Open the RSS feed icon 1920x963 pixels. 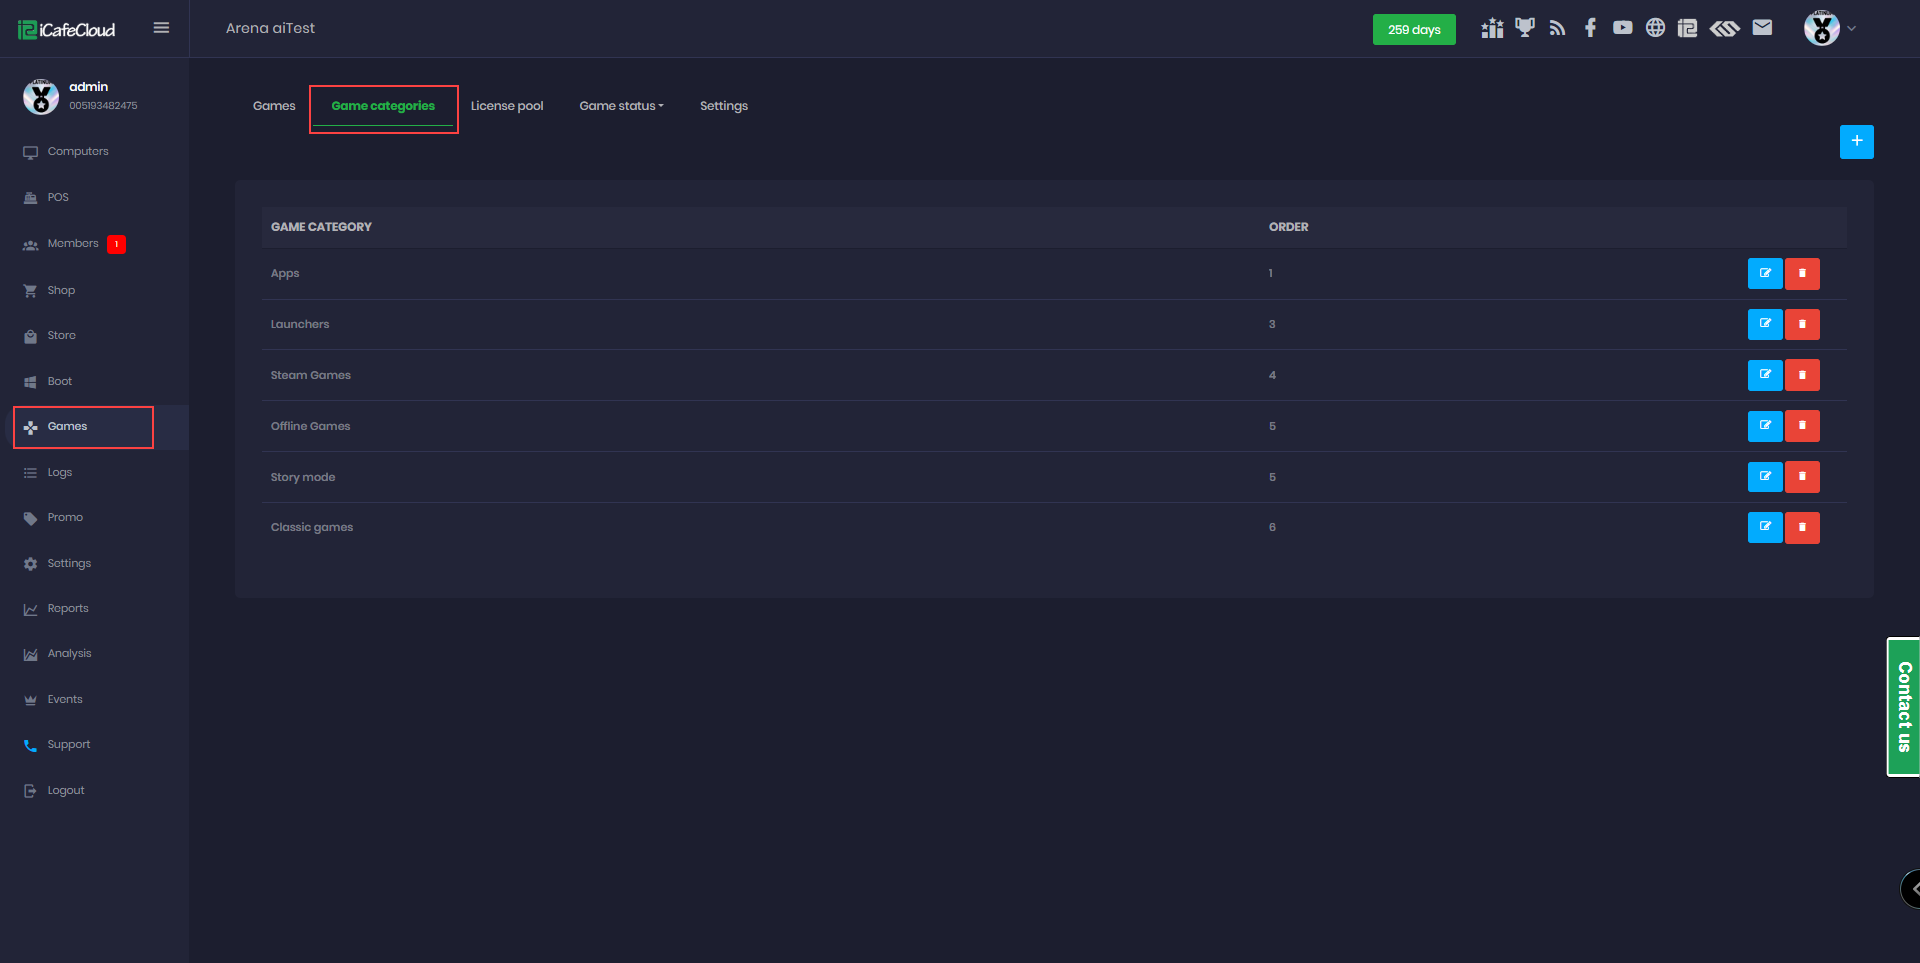1557,28
